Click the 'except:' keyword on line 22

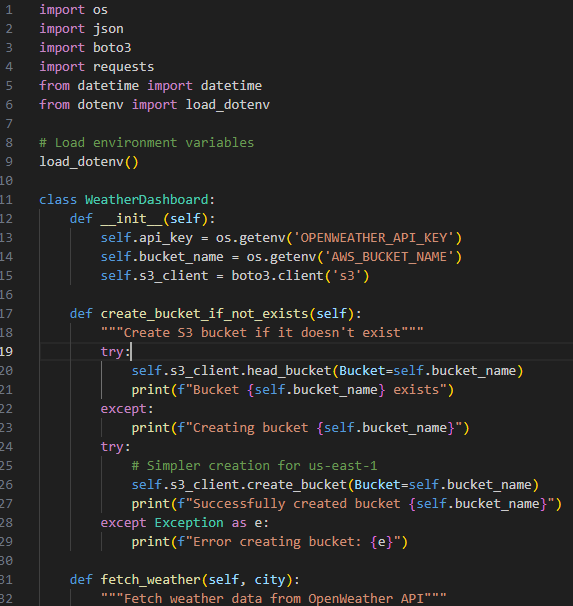click(127, 409)
